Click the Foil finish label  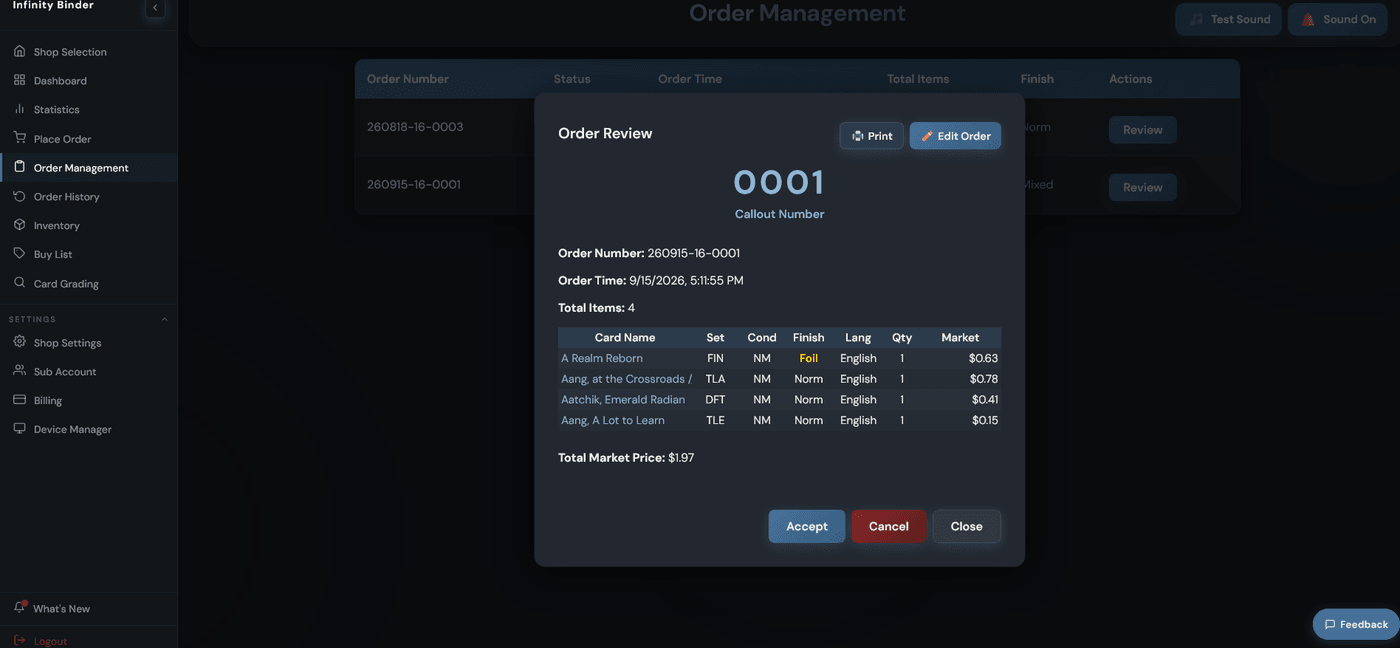click(x=809, y=358)
